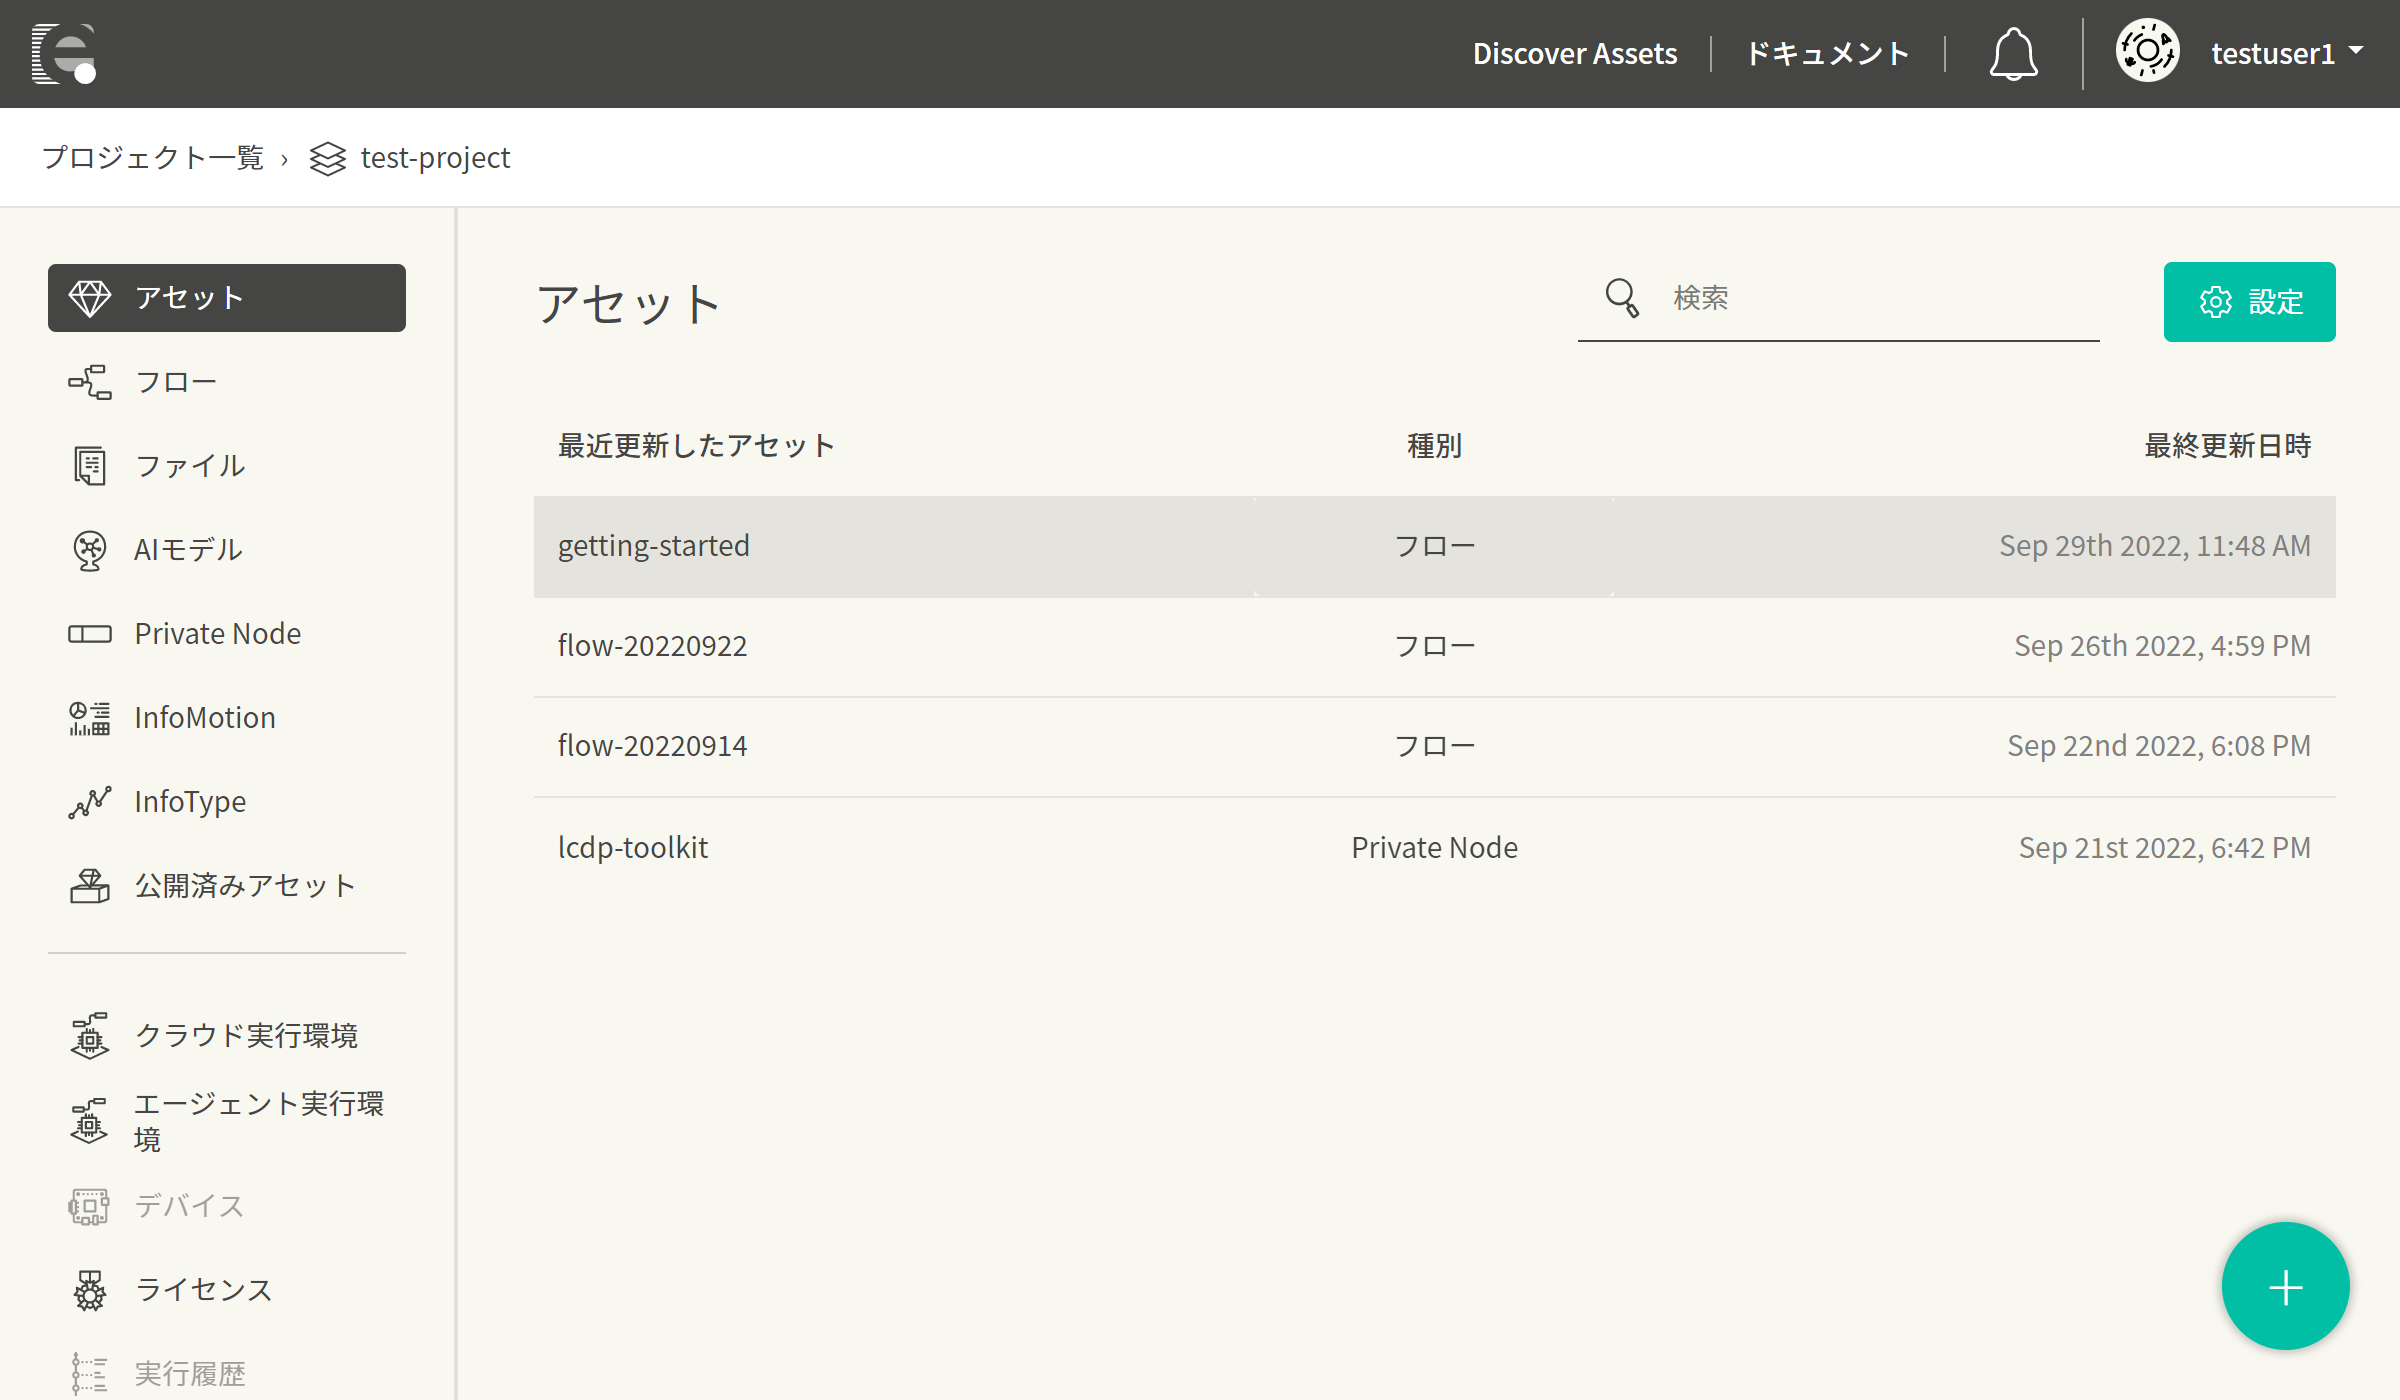Select アセット in the sidebar
This screenshot has height=1400, width=2400.
tap(227, 298)
